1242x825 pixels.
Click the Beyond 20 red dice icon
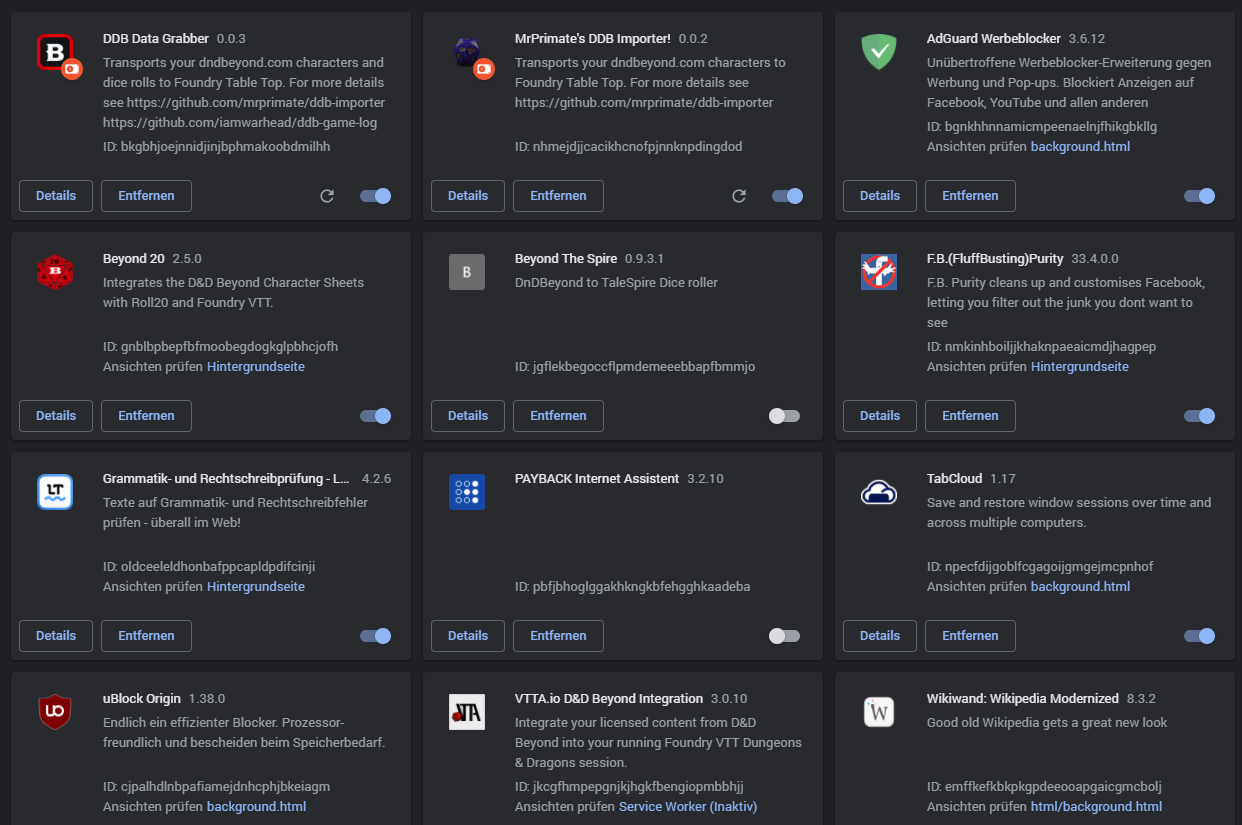(55, 271)
